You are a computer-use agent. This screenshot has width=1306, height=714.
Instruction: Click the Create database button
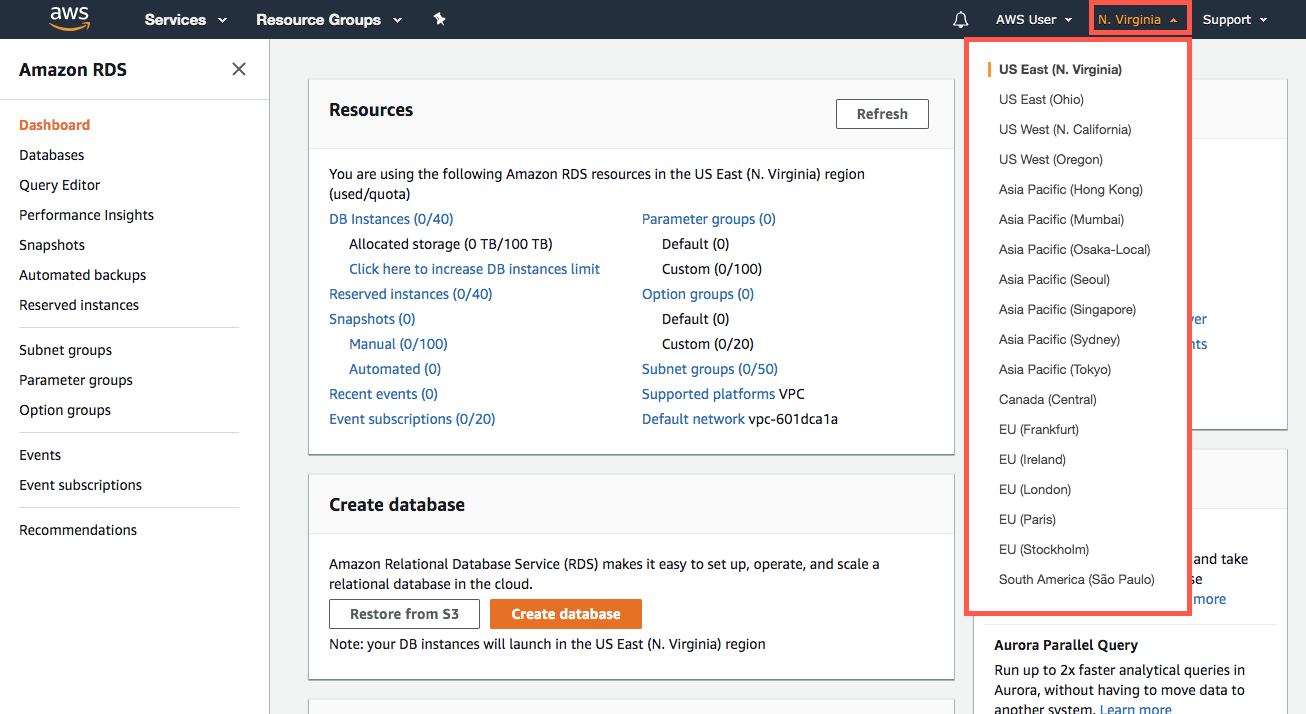point(565,613)
